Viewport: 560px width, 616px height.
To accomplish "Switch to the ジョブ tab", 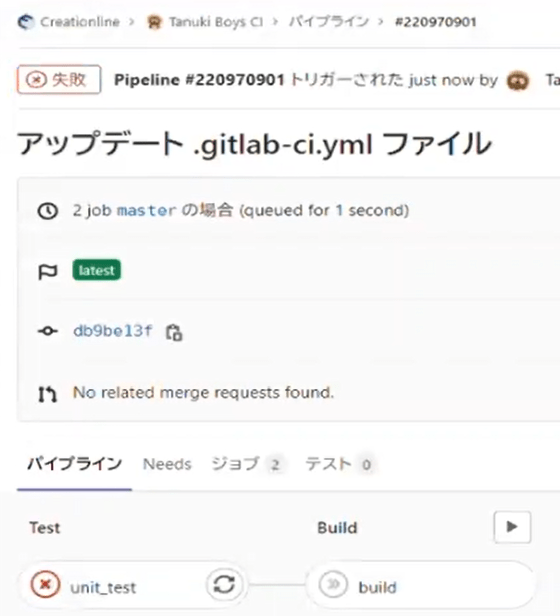I will 246,464.
